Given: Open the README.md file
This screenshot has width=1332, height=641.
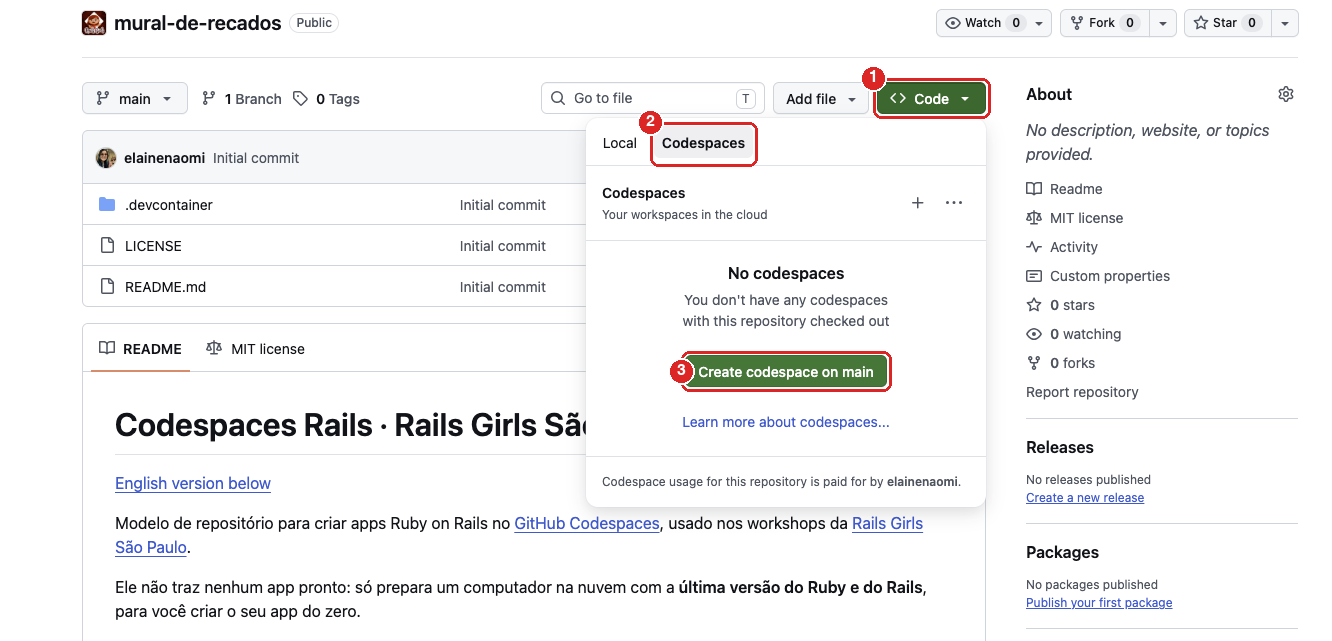Looking at the screenshot, I should click(165, 287).
